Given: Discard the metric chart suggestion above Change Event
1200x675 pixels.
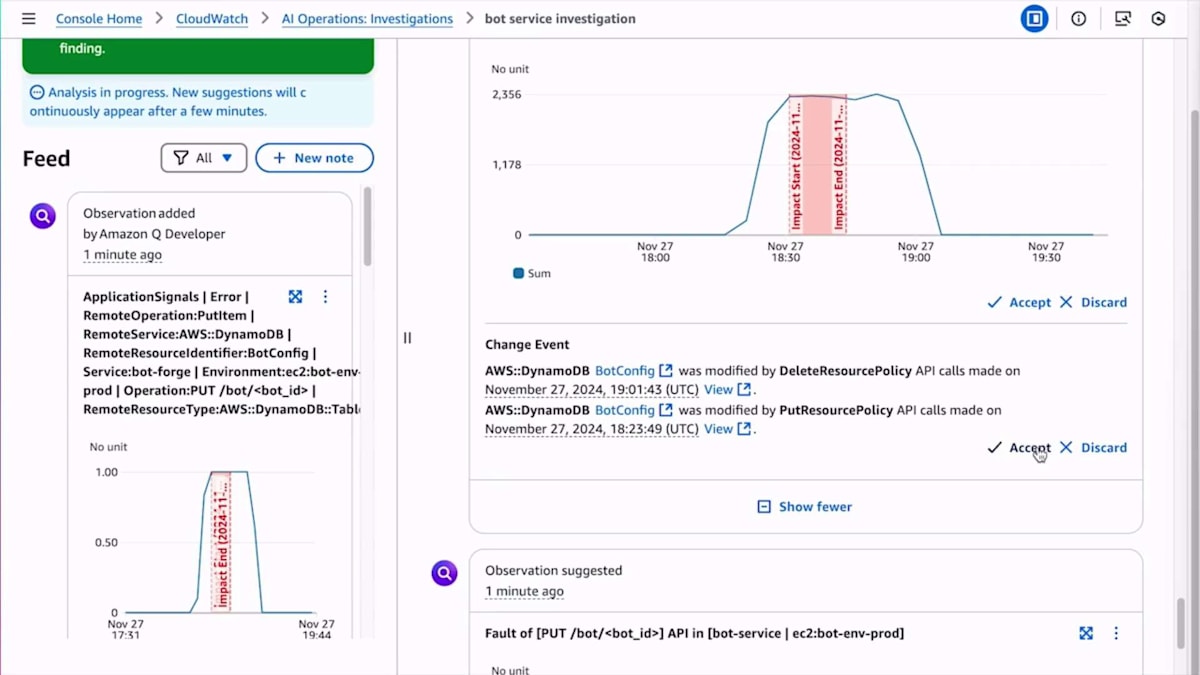Looking at the screenshot, I should pos(1093,302).
